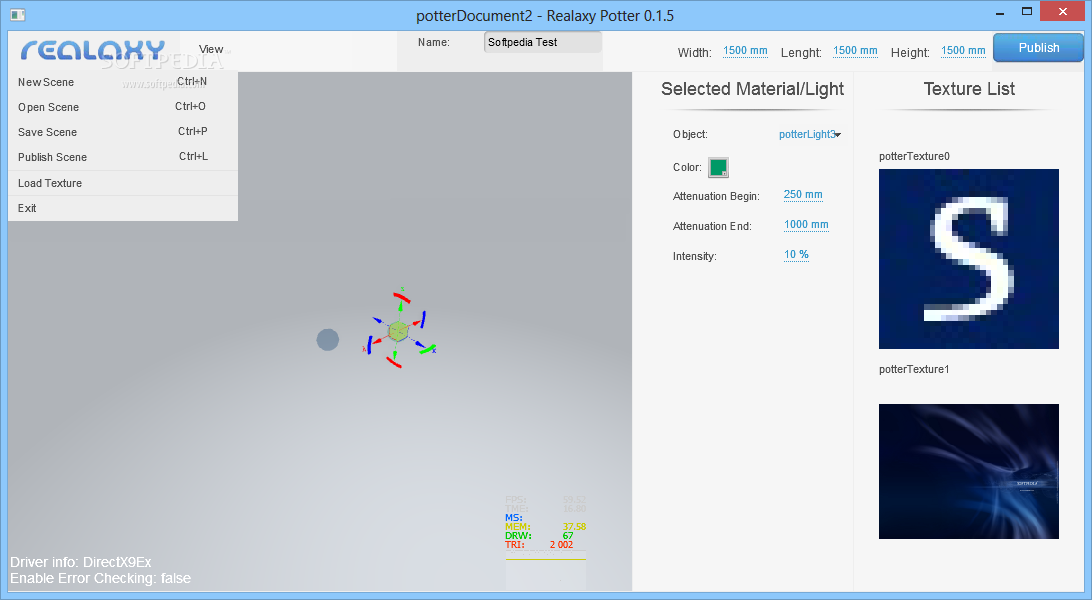The width and height of the screenshot is (1092, 600).
Task: Select the gray light sphere in viewport
Action: tap(327, 340)
